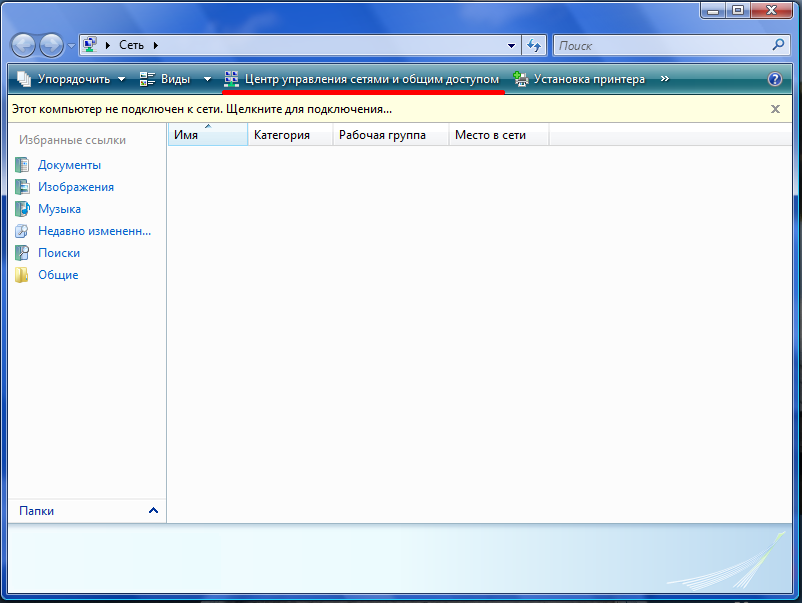The image size is (802, 603).
Task: Show more toolbar commands via the double chevron
Action: pos(664,79)
